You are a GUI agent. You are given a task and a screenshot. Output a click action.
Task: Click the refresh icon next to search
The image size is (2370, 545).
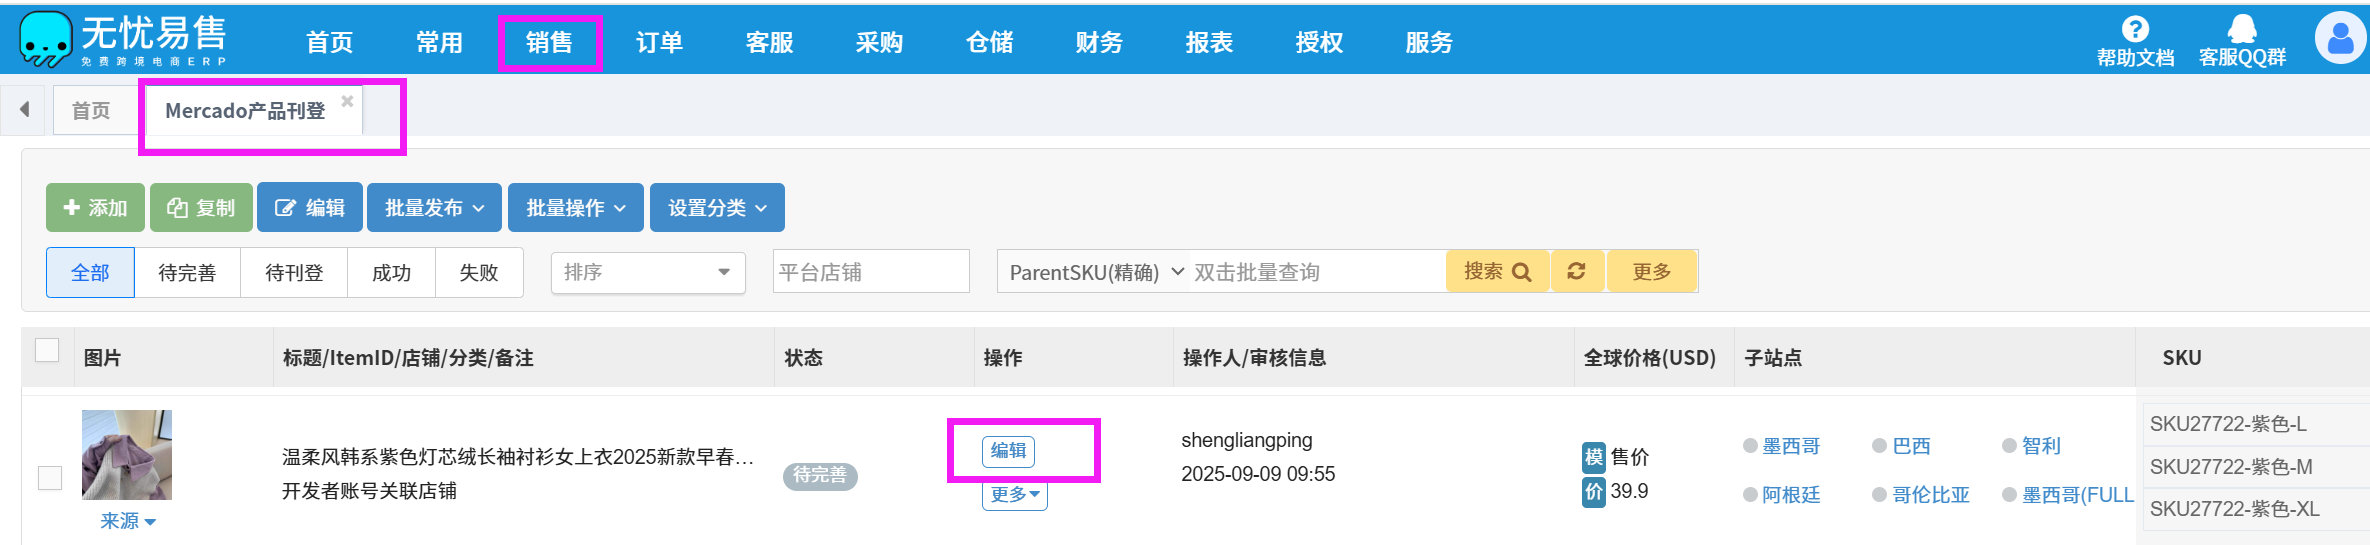(1577, 271)
